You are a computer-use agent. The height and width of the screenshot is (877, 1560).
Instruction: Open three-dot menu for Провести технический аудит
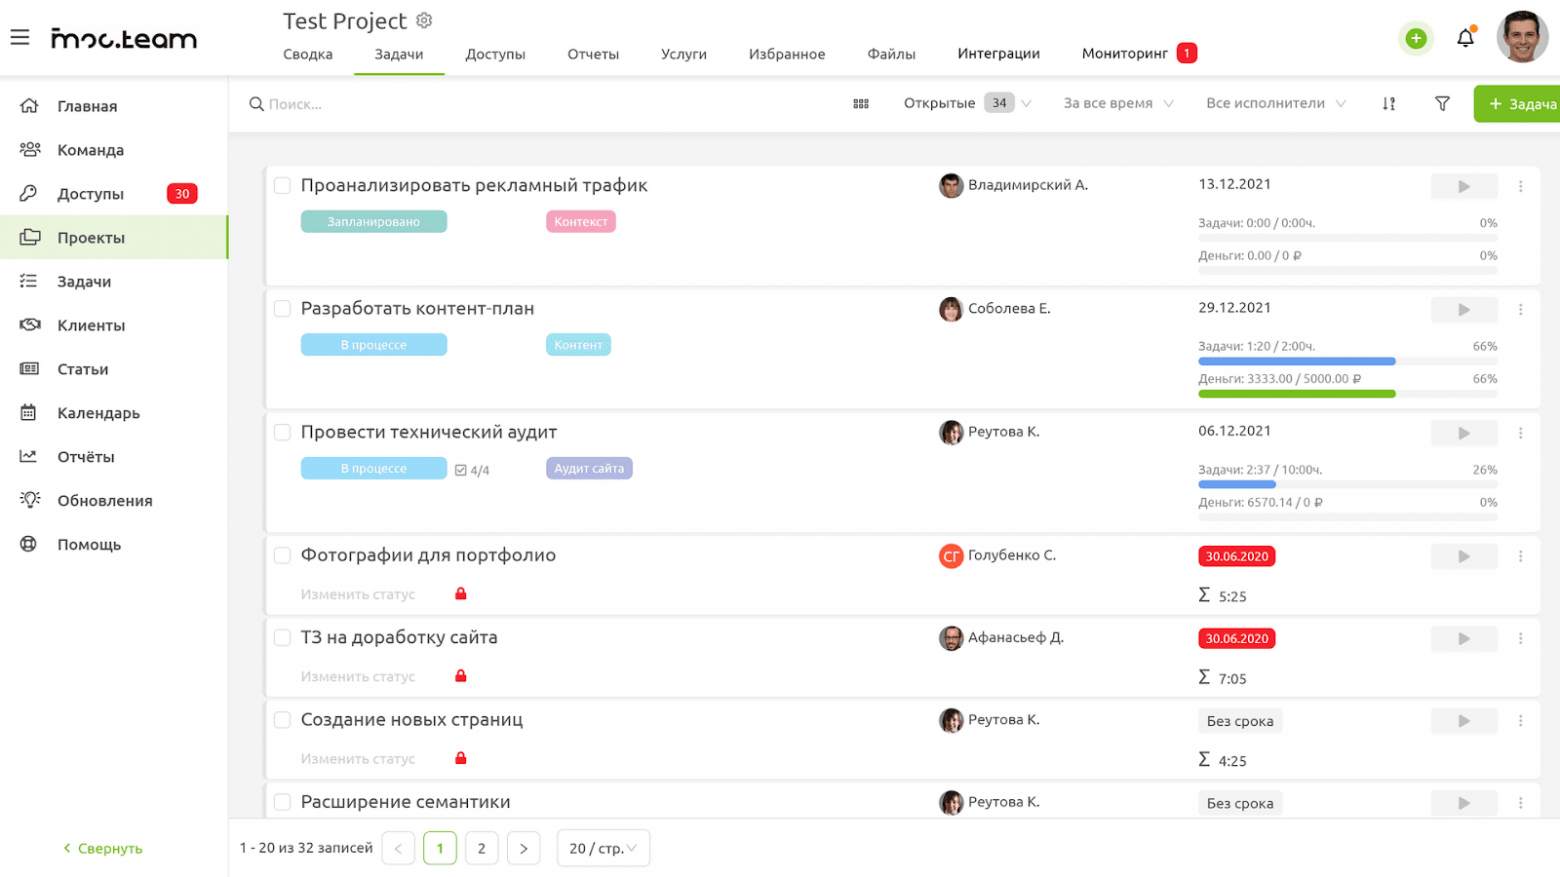click(x=1520, y=433)
